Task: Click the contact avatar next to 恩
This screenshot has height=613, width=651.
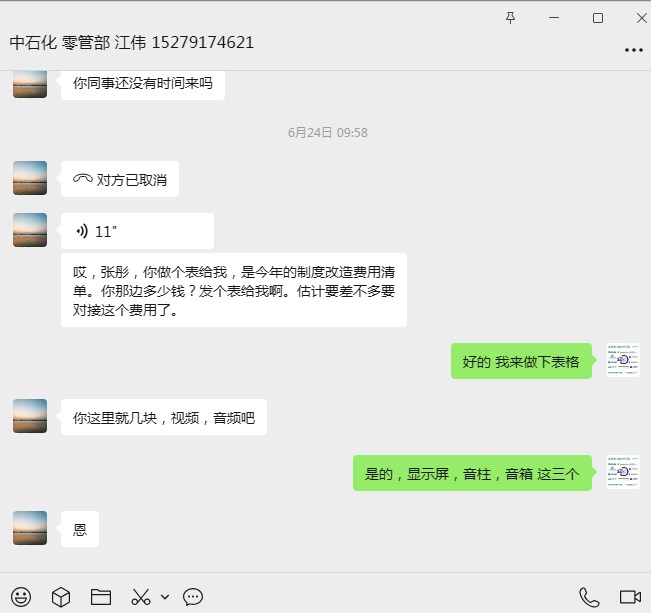Action: click(x=30, y=528)
